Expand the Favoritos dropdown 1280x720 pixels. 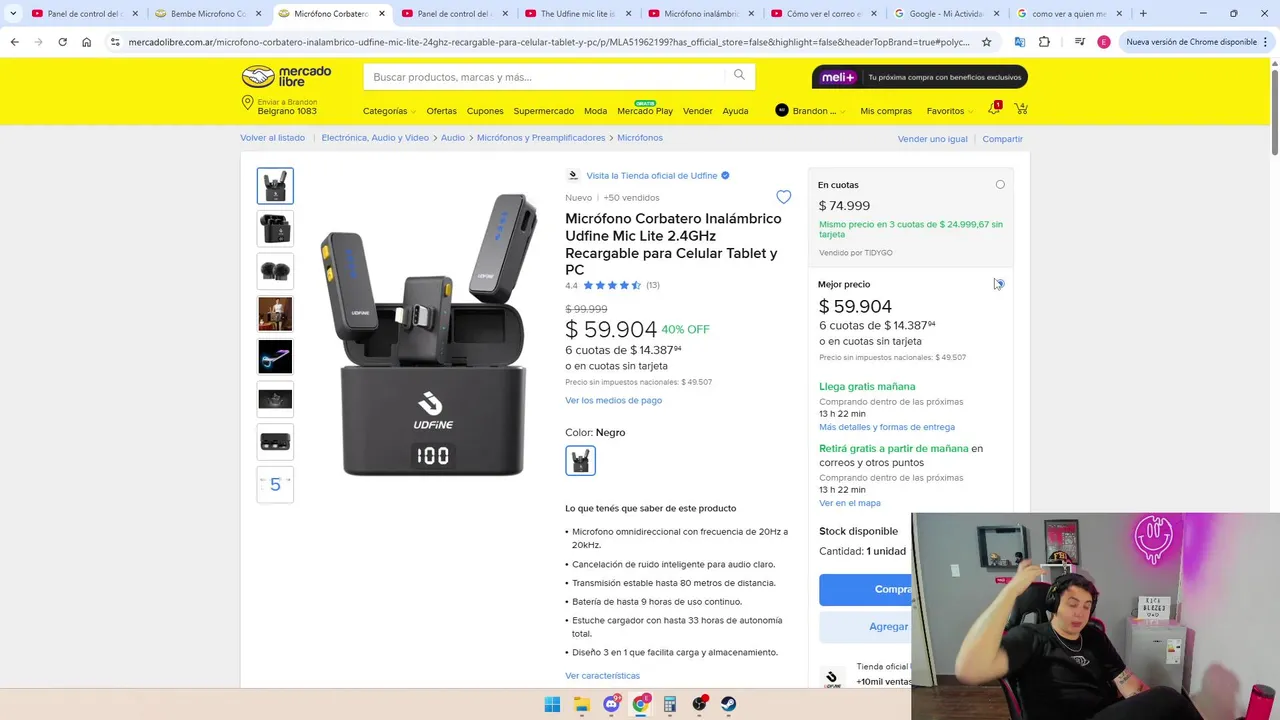click(x=950, y=111)
